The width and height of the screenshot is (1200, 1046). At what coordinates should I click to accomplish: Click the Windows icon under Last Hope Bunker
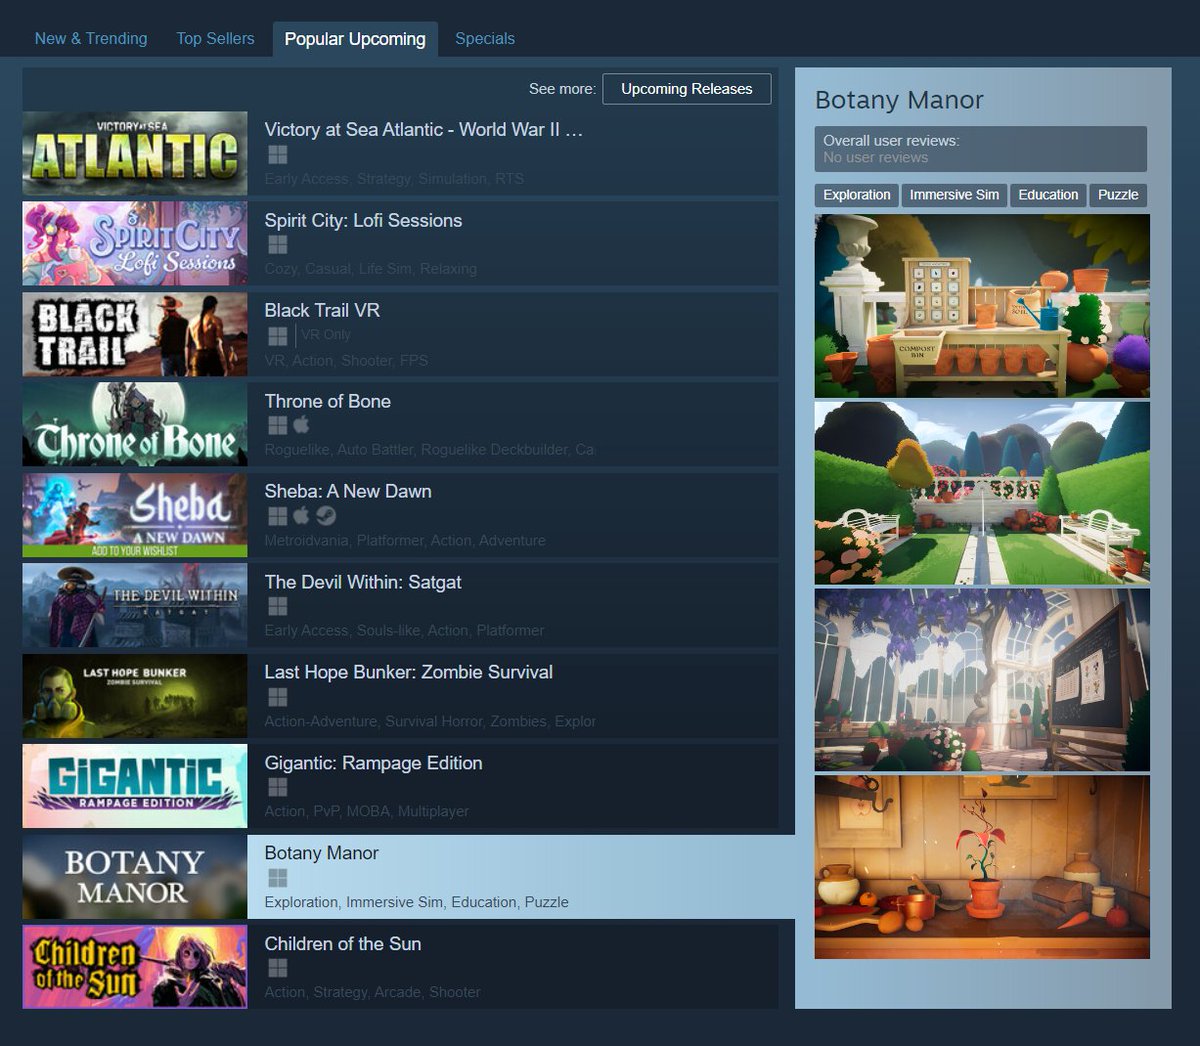pos(278,697)
